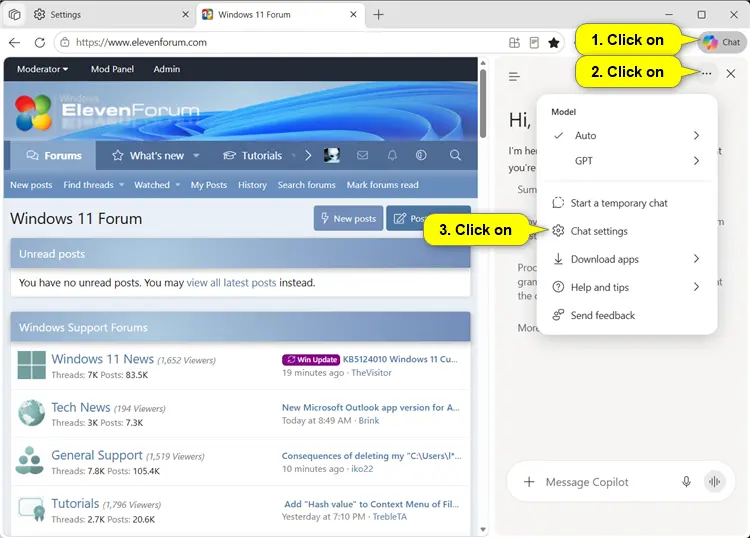Click the scrollbar down arrow
This screenshot has height=538, width=750.
click(483, 529)
